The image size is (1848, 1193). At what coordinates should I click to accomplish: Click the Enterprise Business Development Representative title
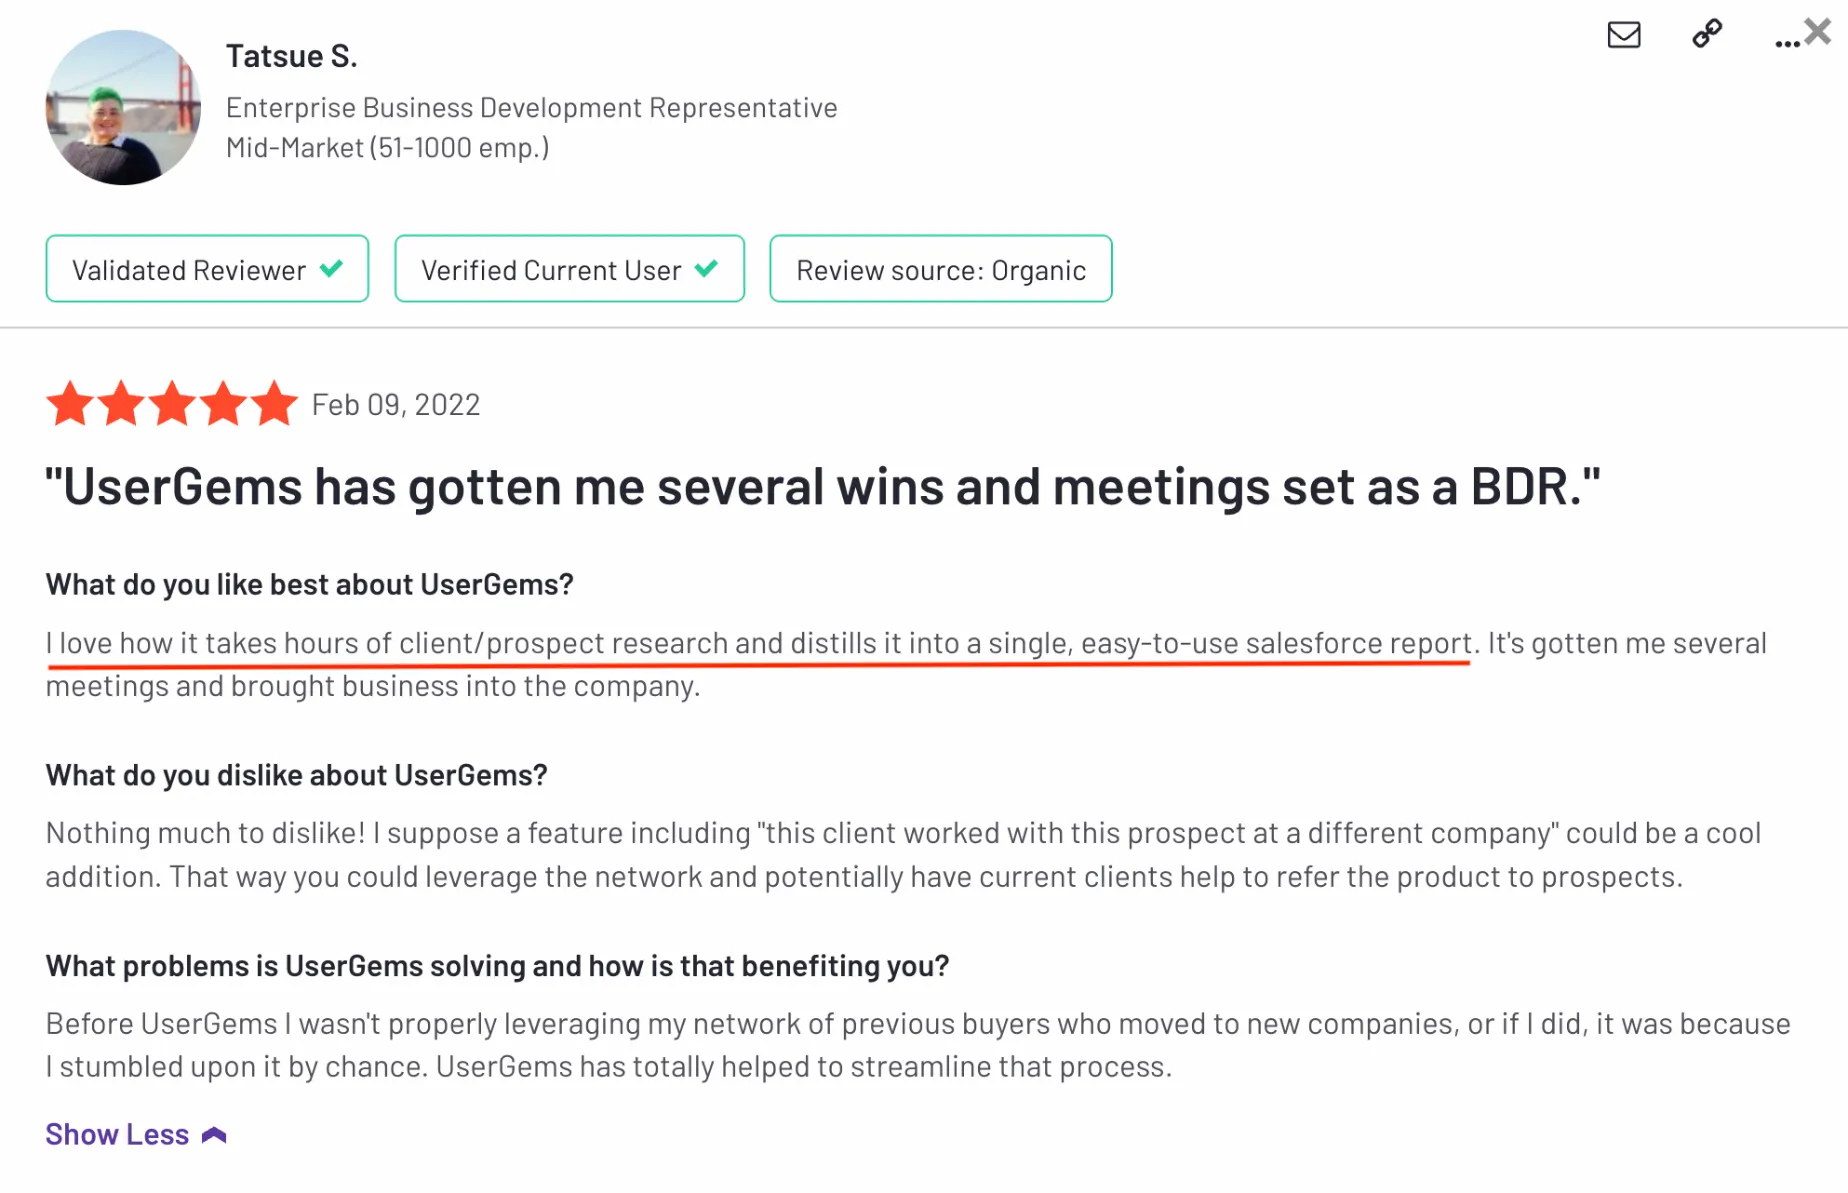pos(531,107)
